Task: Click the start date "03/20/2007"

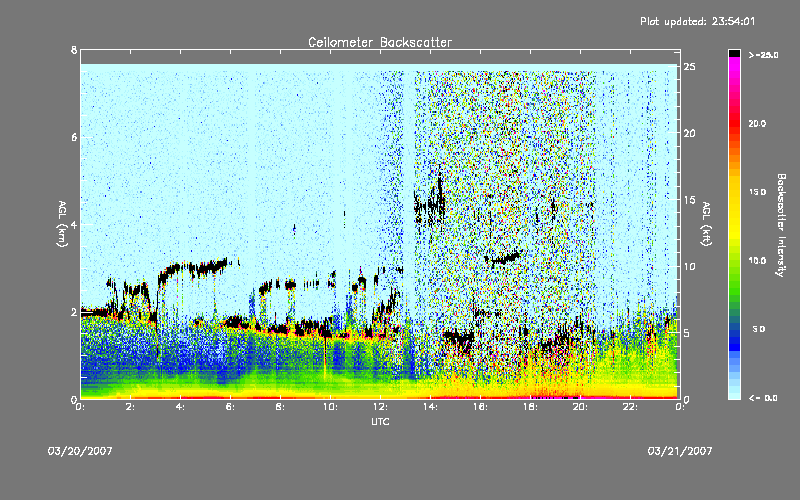Action: coord(80,451)
